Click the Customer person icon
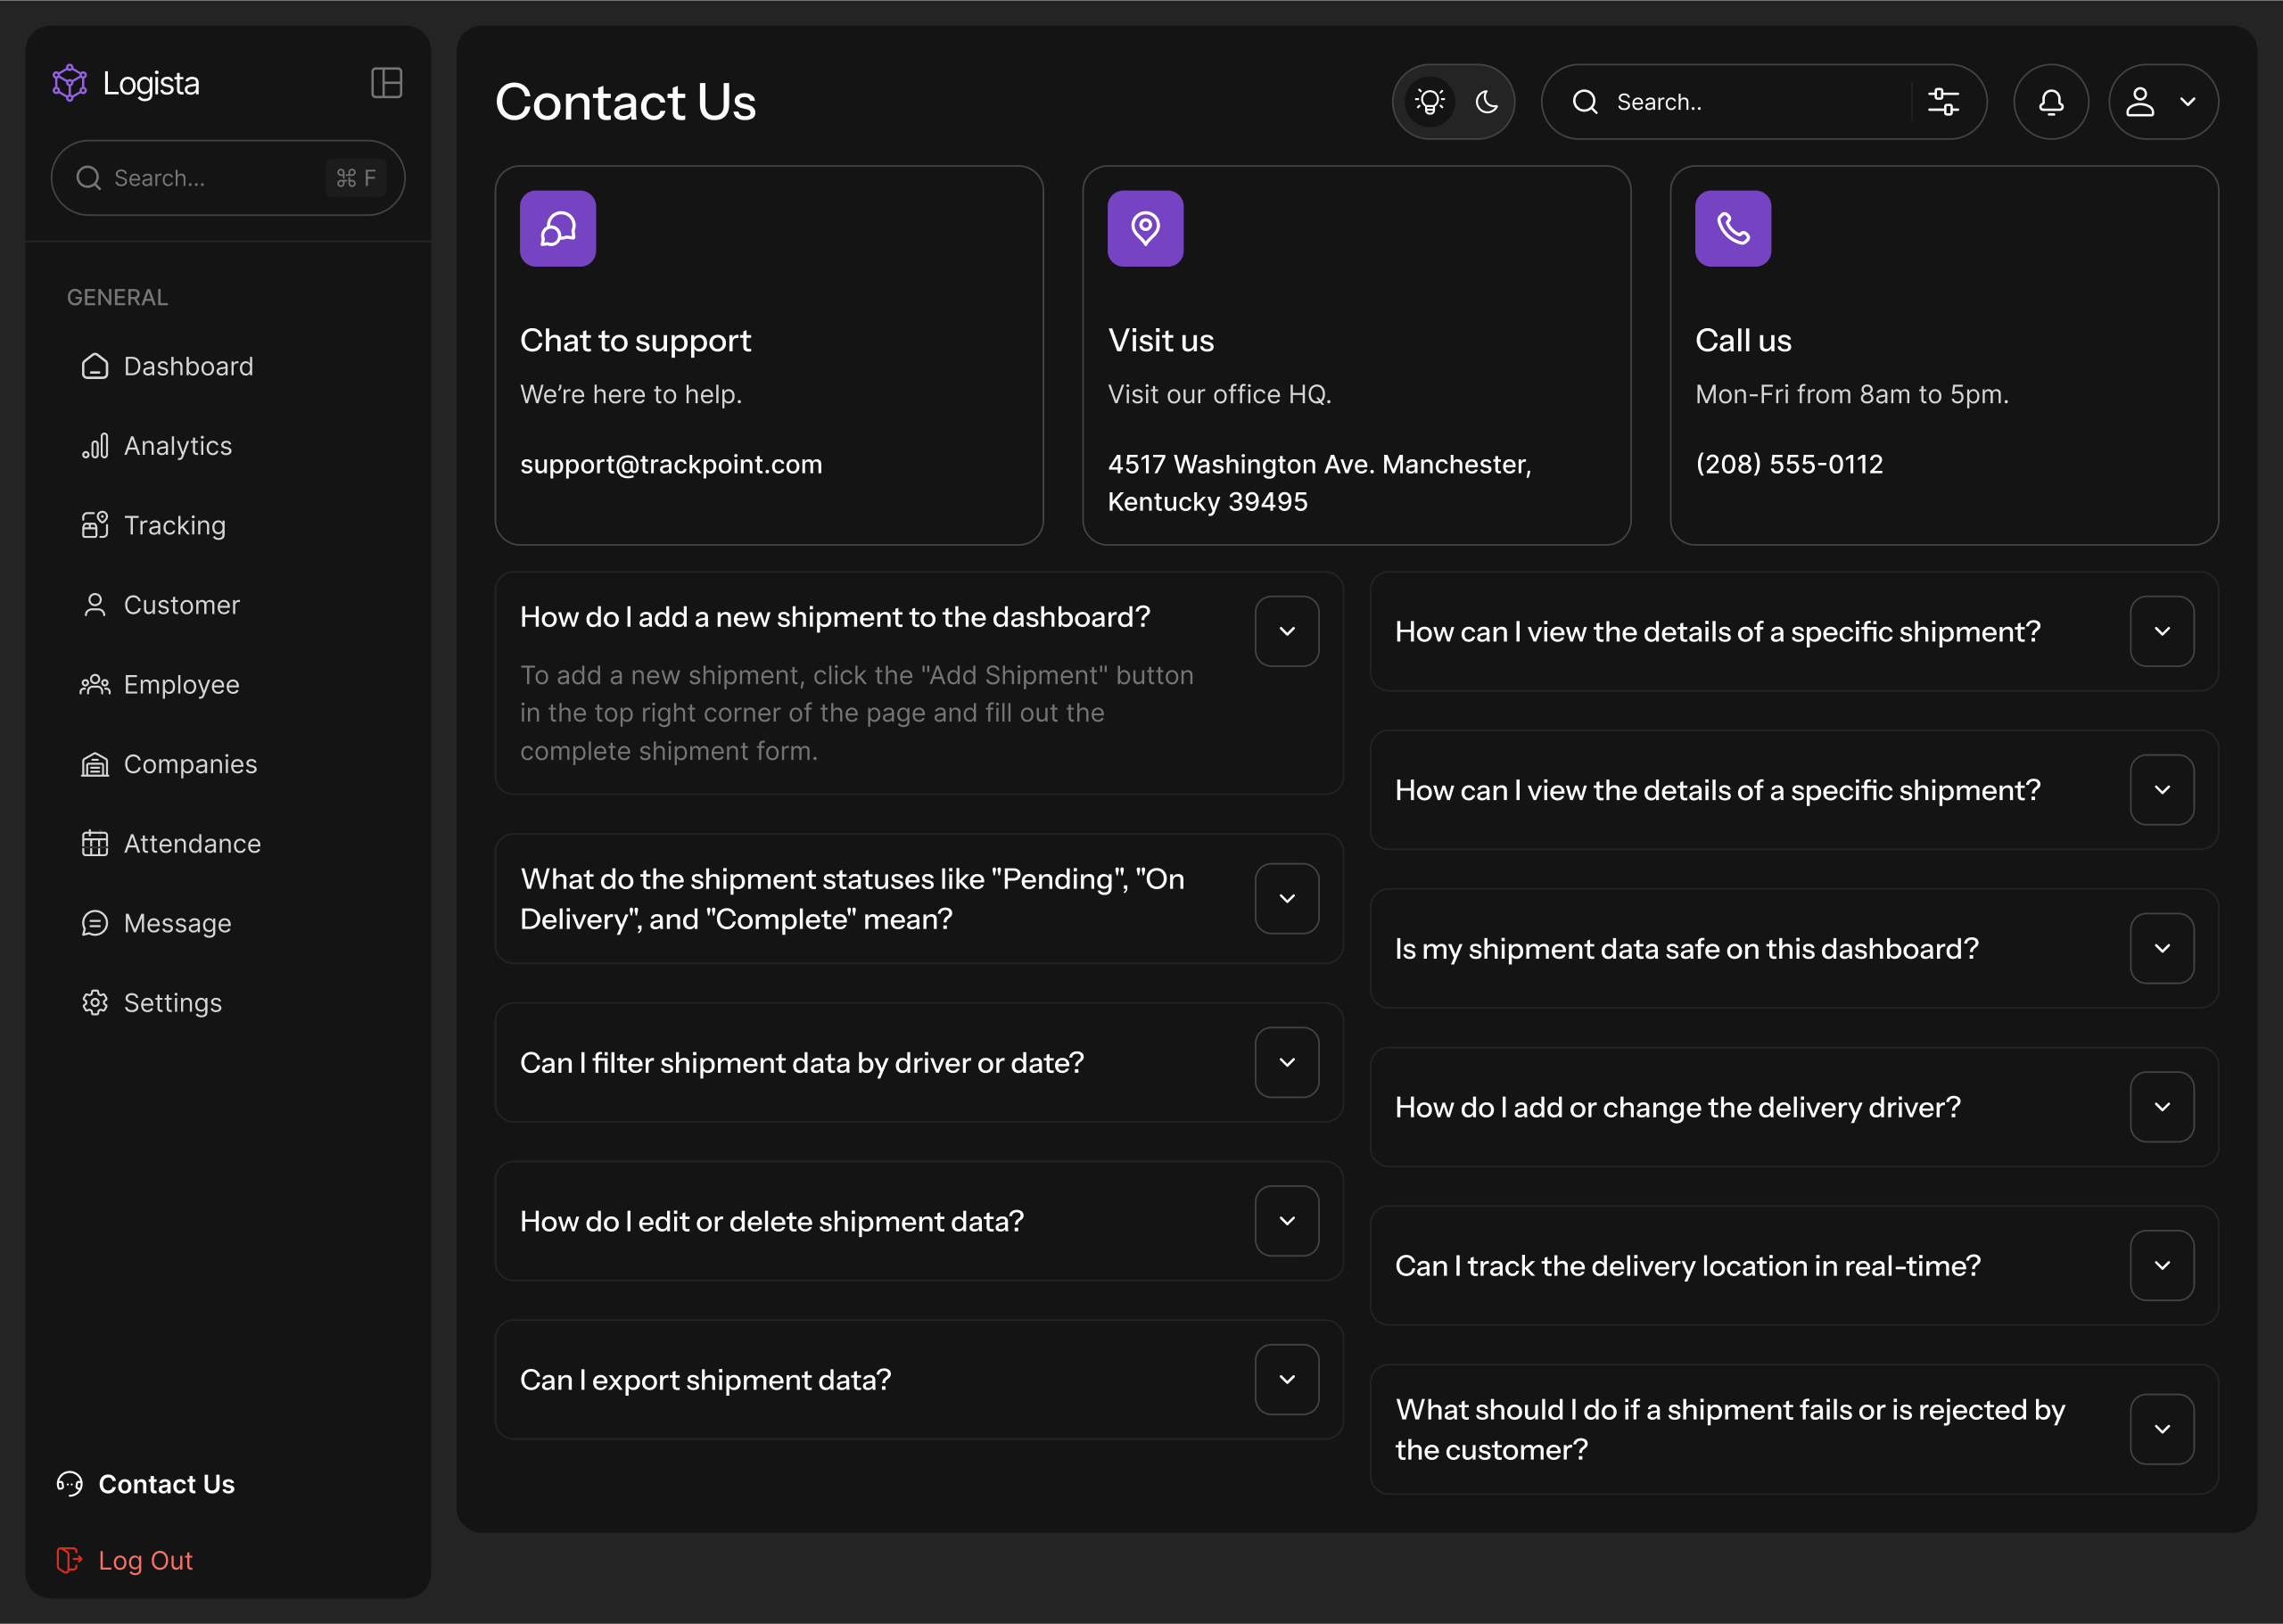 coord(95,605)
